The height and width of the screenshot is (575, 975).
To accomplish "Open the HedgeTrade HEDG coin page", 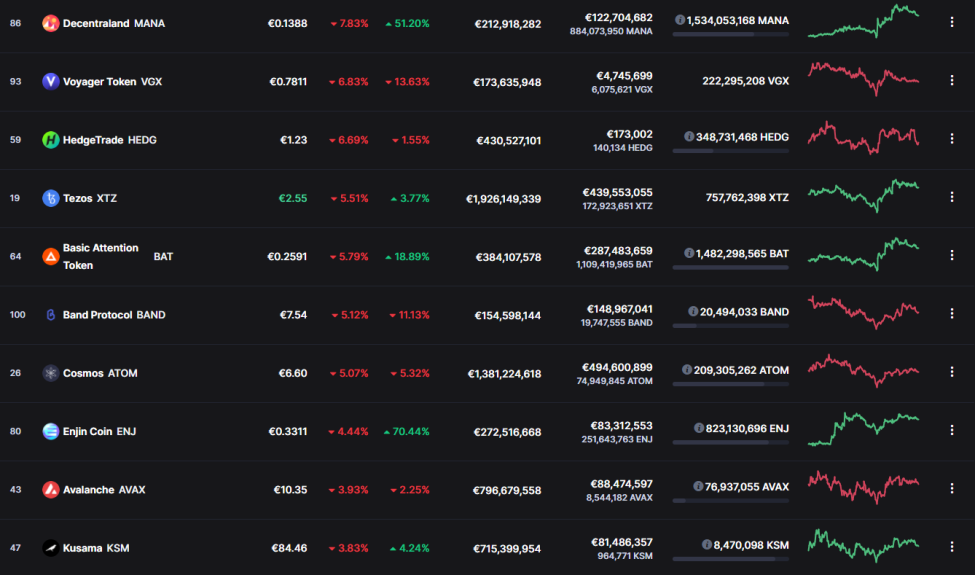I will coord(109,140).
